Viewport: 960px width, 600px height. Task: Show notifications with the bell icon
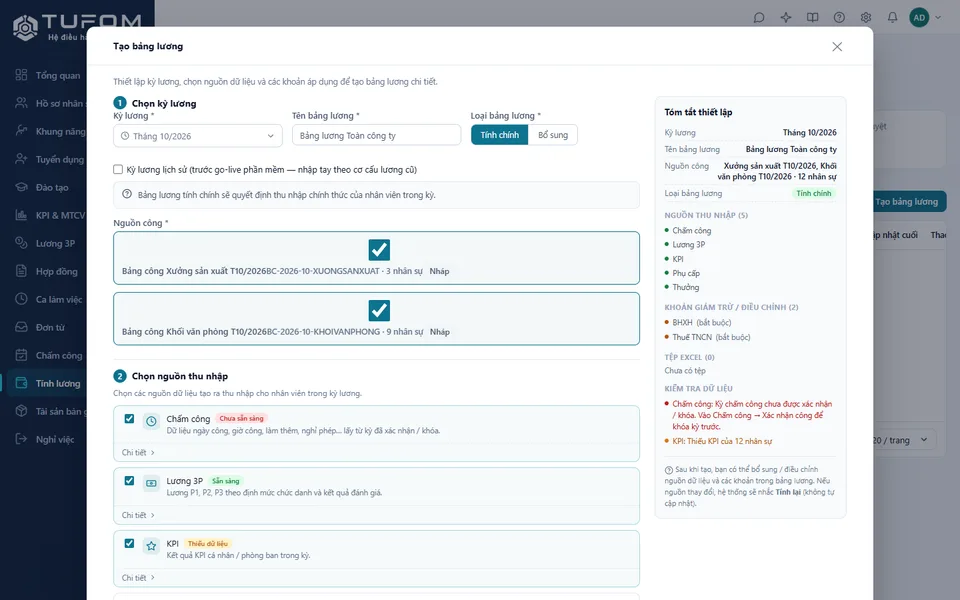[x=893, y=18]
